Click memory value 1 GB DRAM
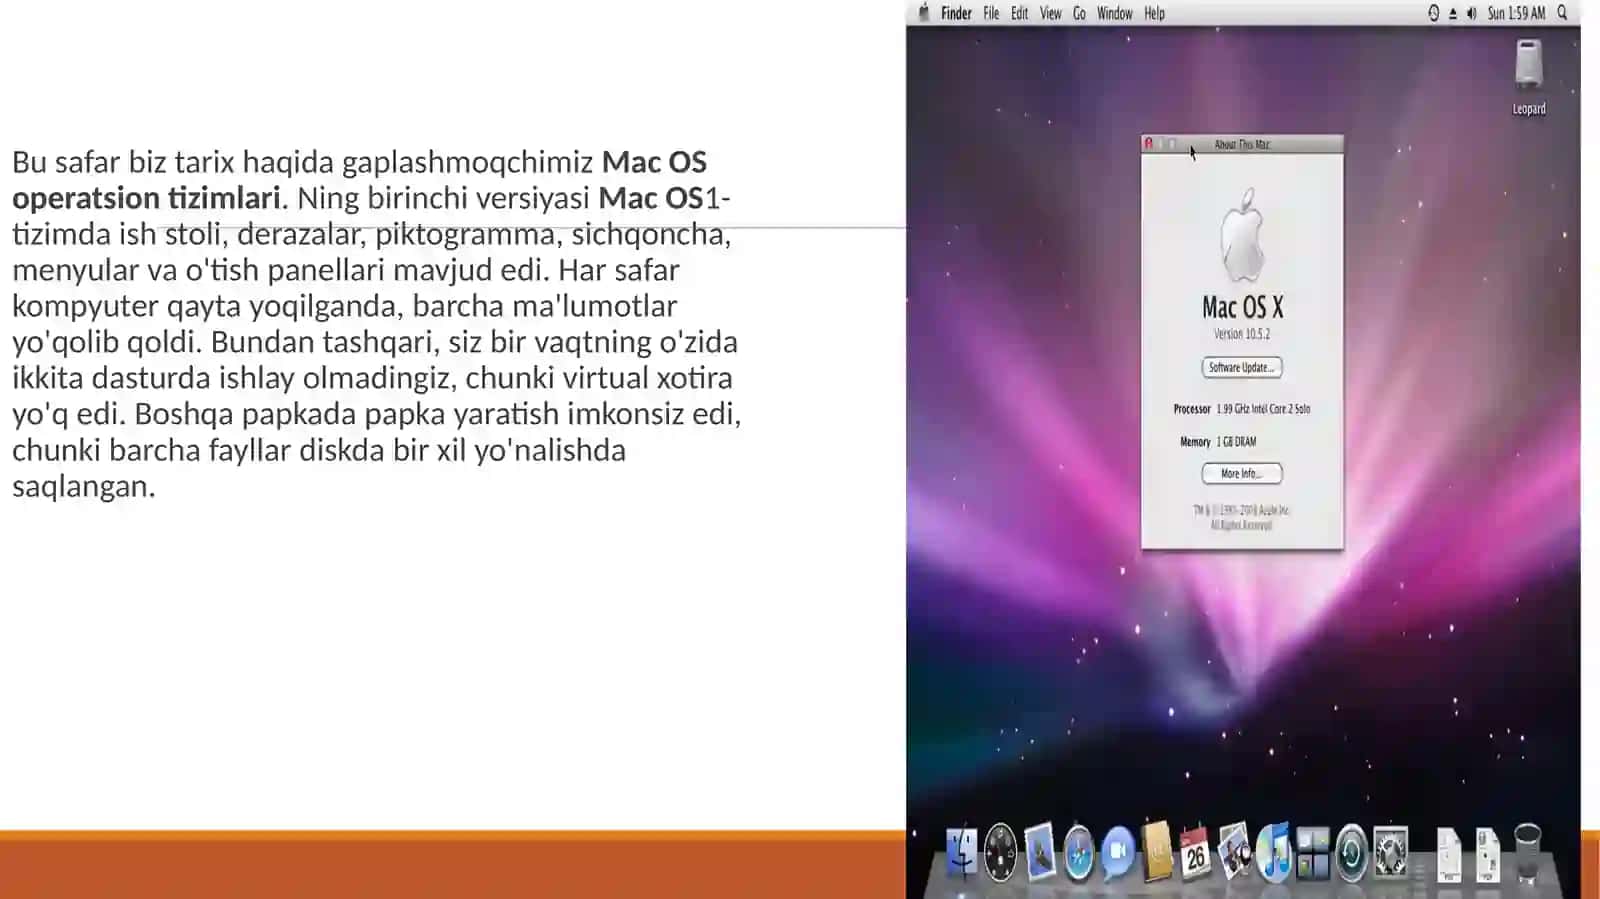 [1236, 442]
